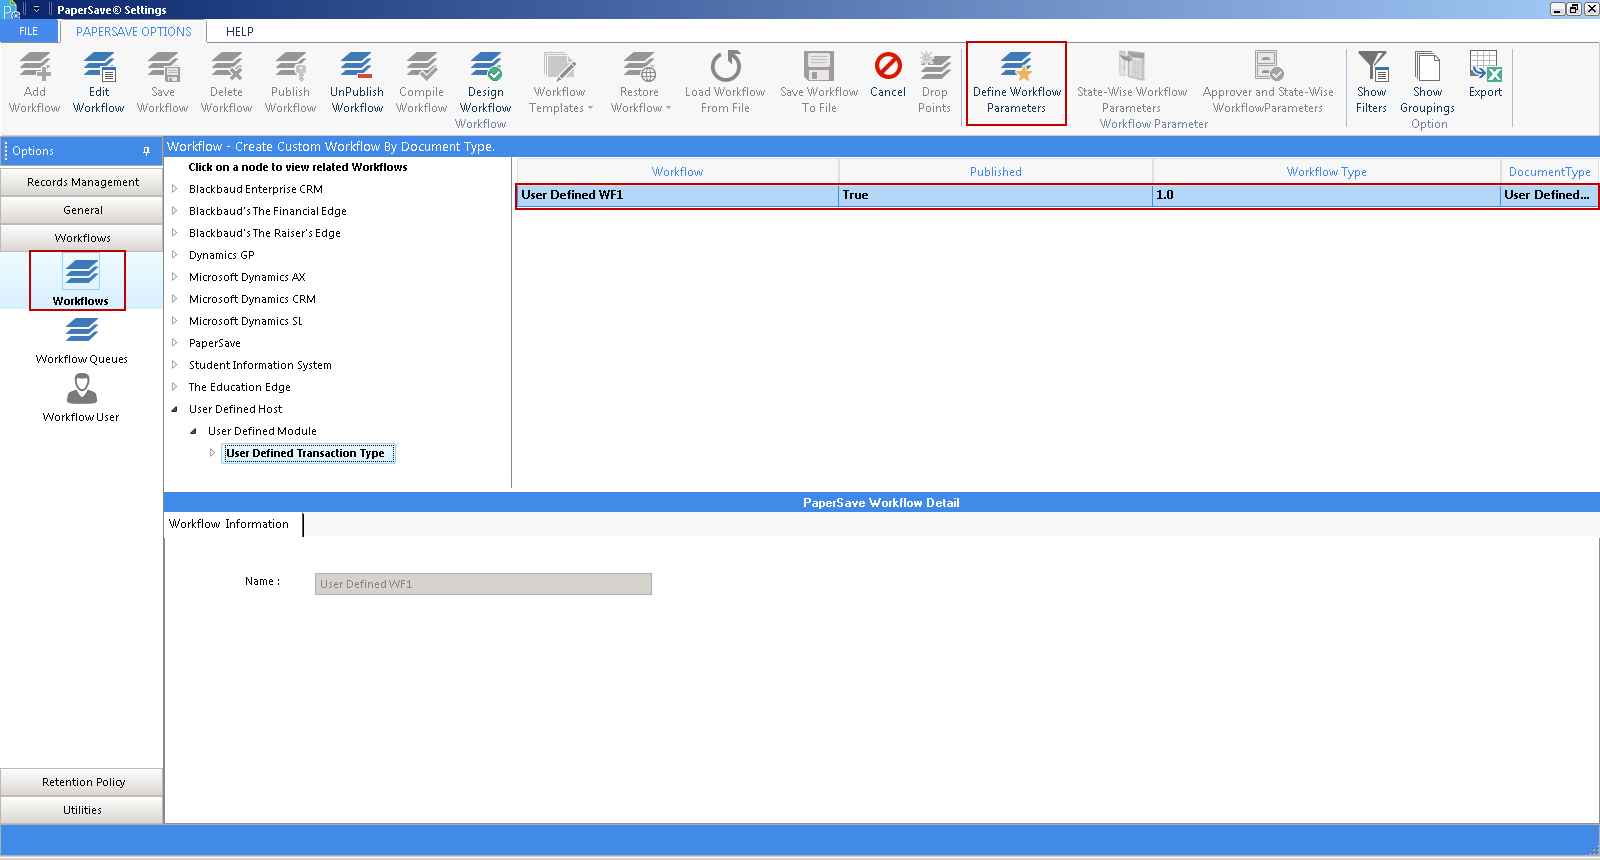Toggle Show Filters
This screenshot has width=1600, height=860.
[x=1372, y=82]
